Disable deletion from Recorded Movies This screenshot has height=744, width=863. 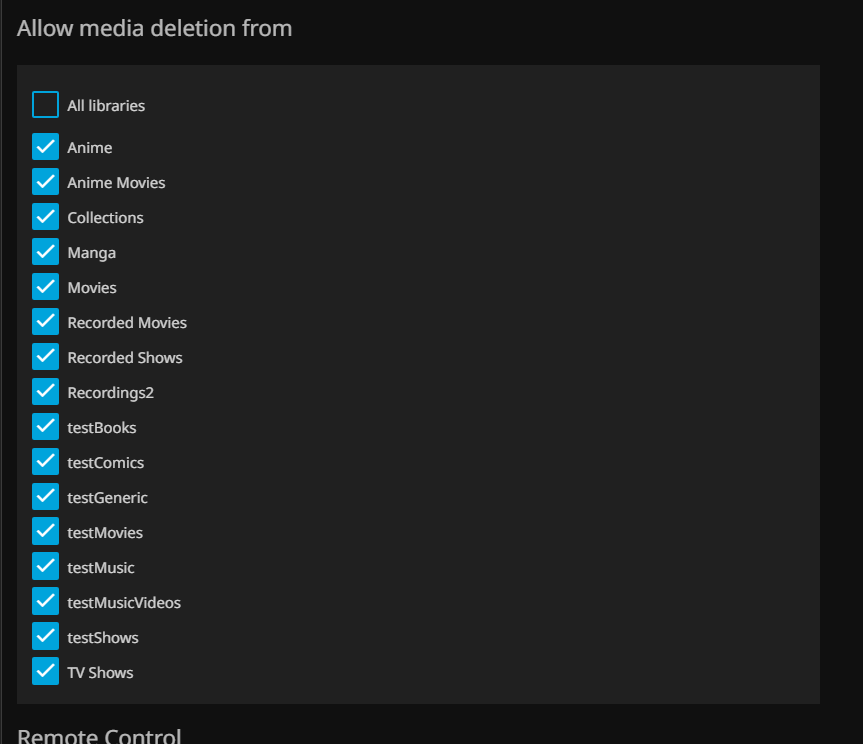click(x=45, y=322)
